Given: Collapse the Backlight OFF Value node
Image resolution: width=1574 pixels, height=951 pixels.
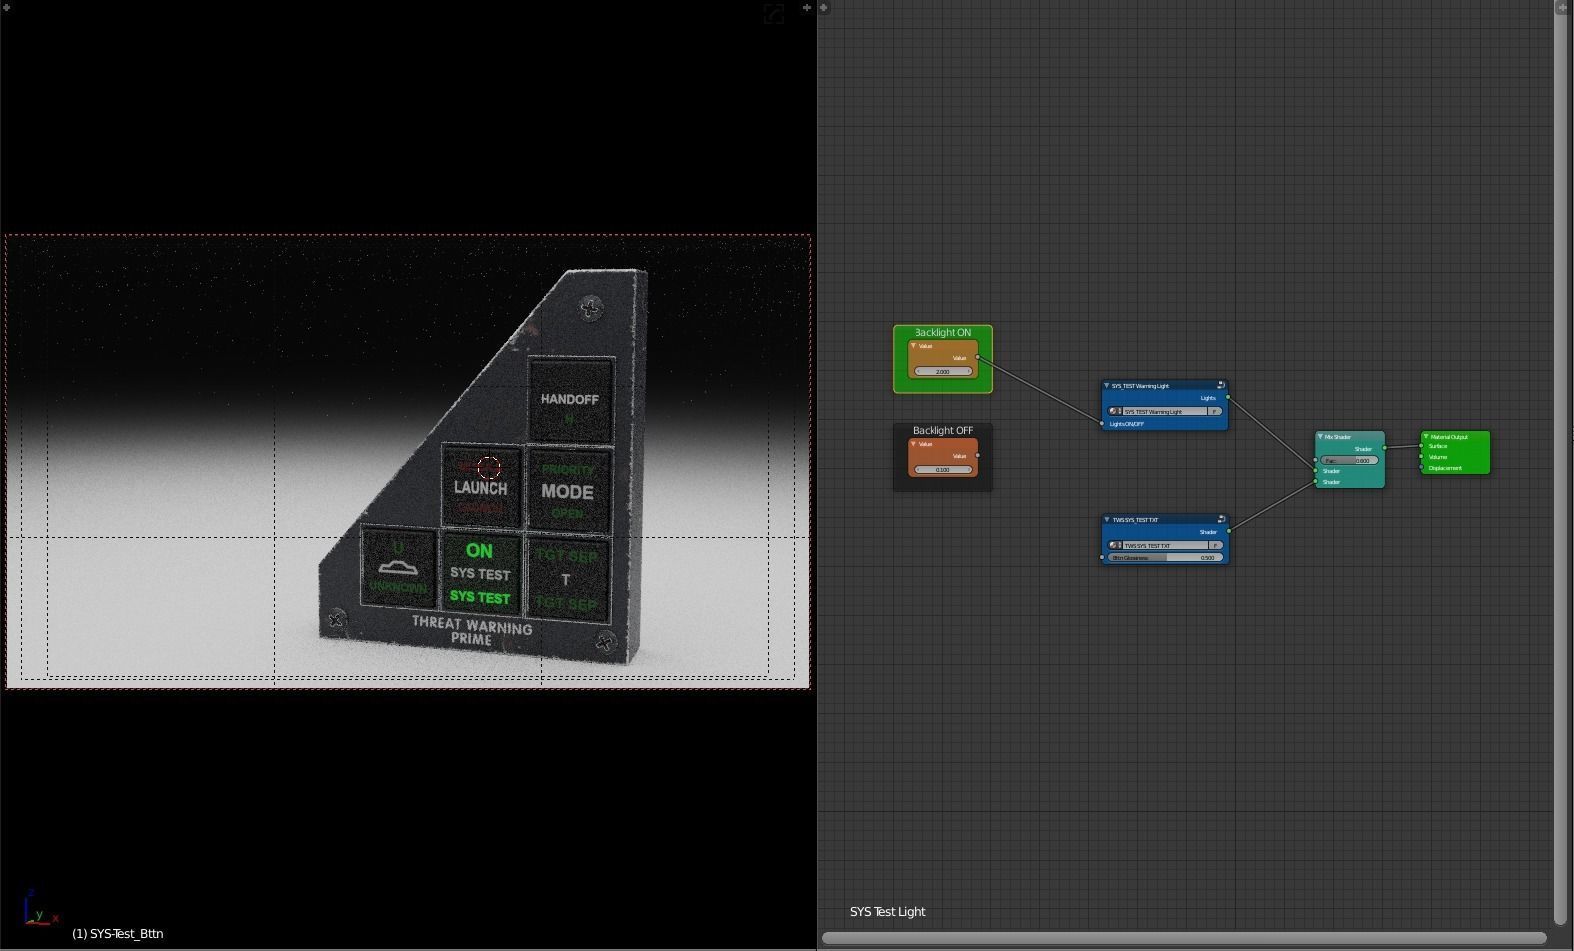Looking at the screenshot, I should coord(913,444).
